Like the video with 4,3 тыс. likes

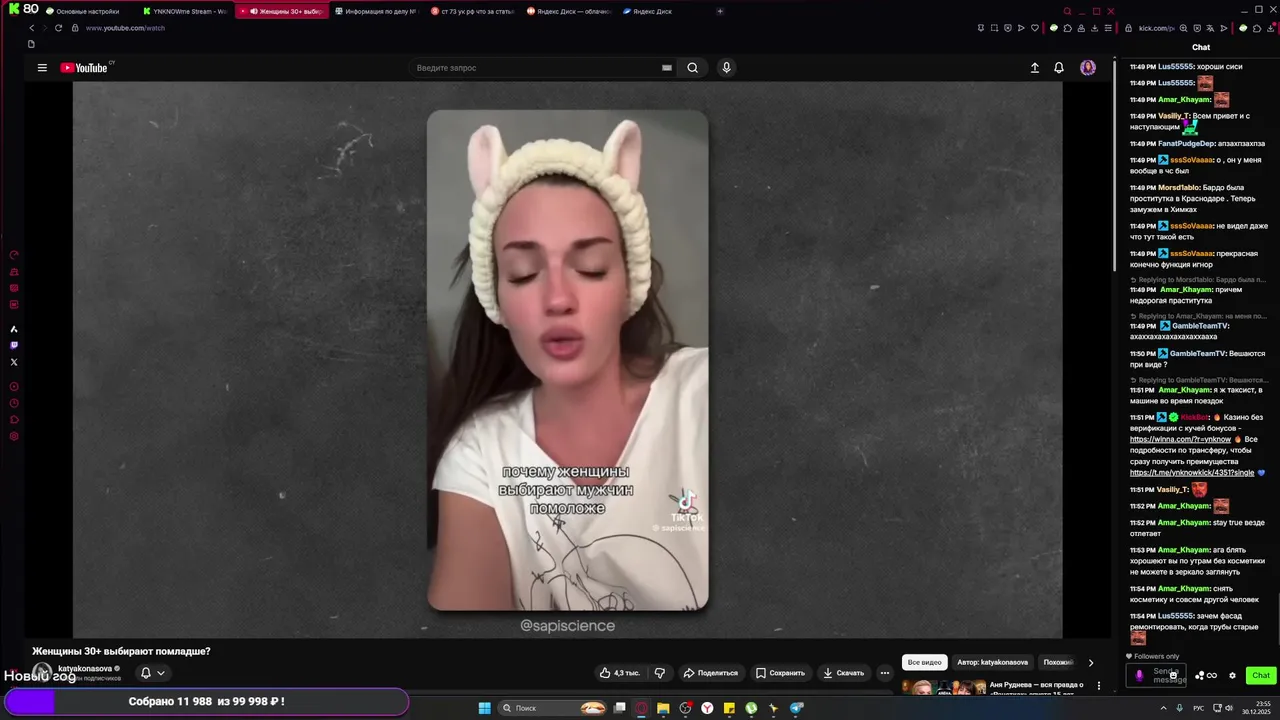point(620,673)
